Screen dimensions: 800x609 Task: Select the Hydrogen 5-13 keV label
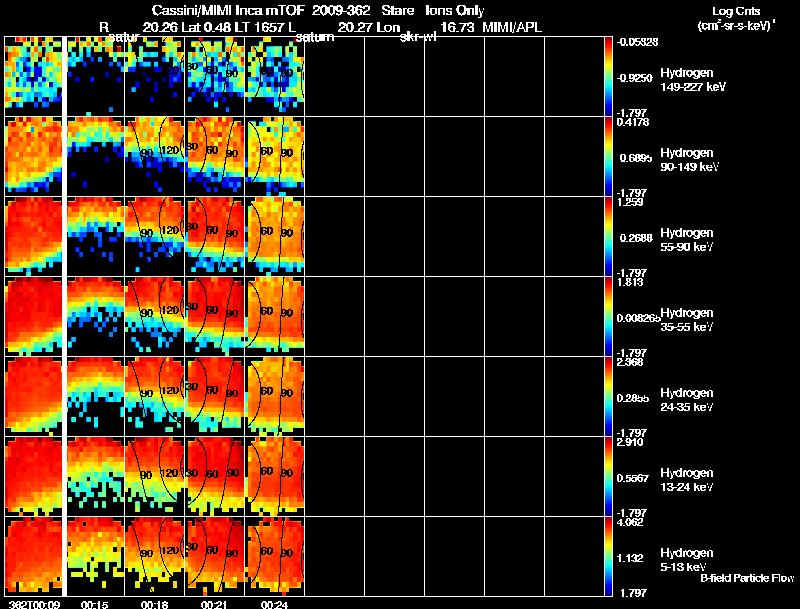pos(687,560)
